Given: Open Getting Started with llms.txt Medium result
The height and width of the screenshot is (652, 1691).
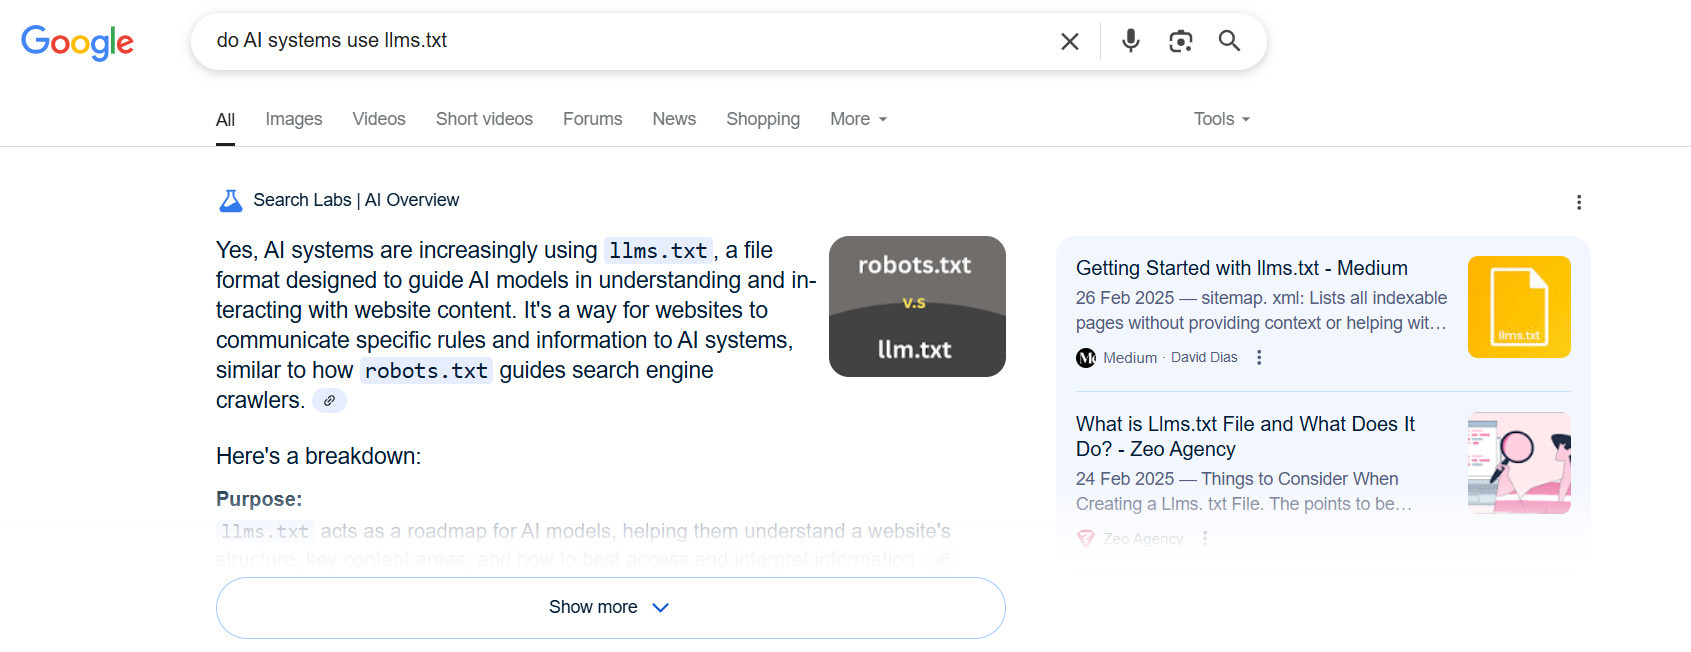Looking at the screenshot, I should pos(1241,268).
